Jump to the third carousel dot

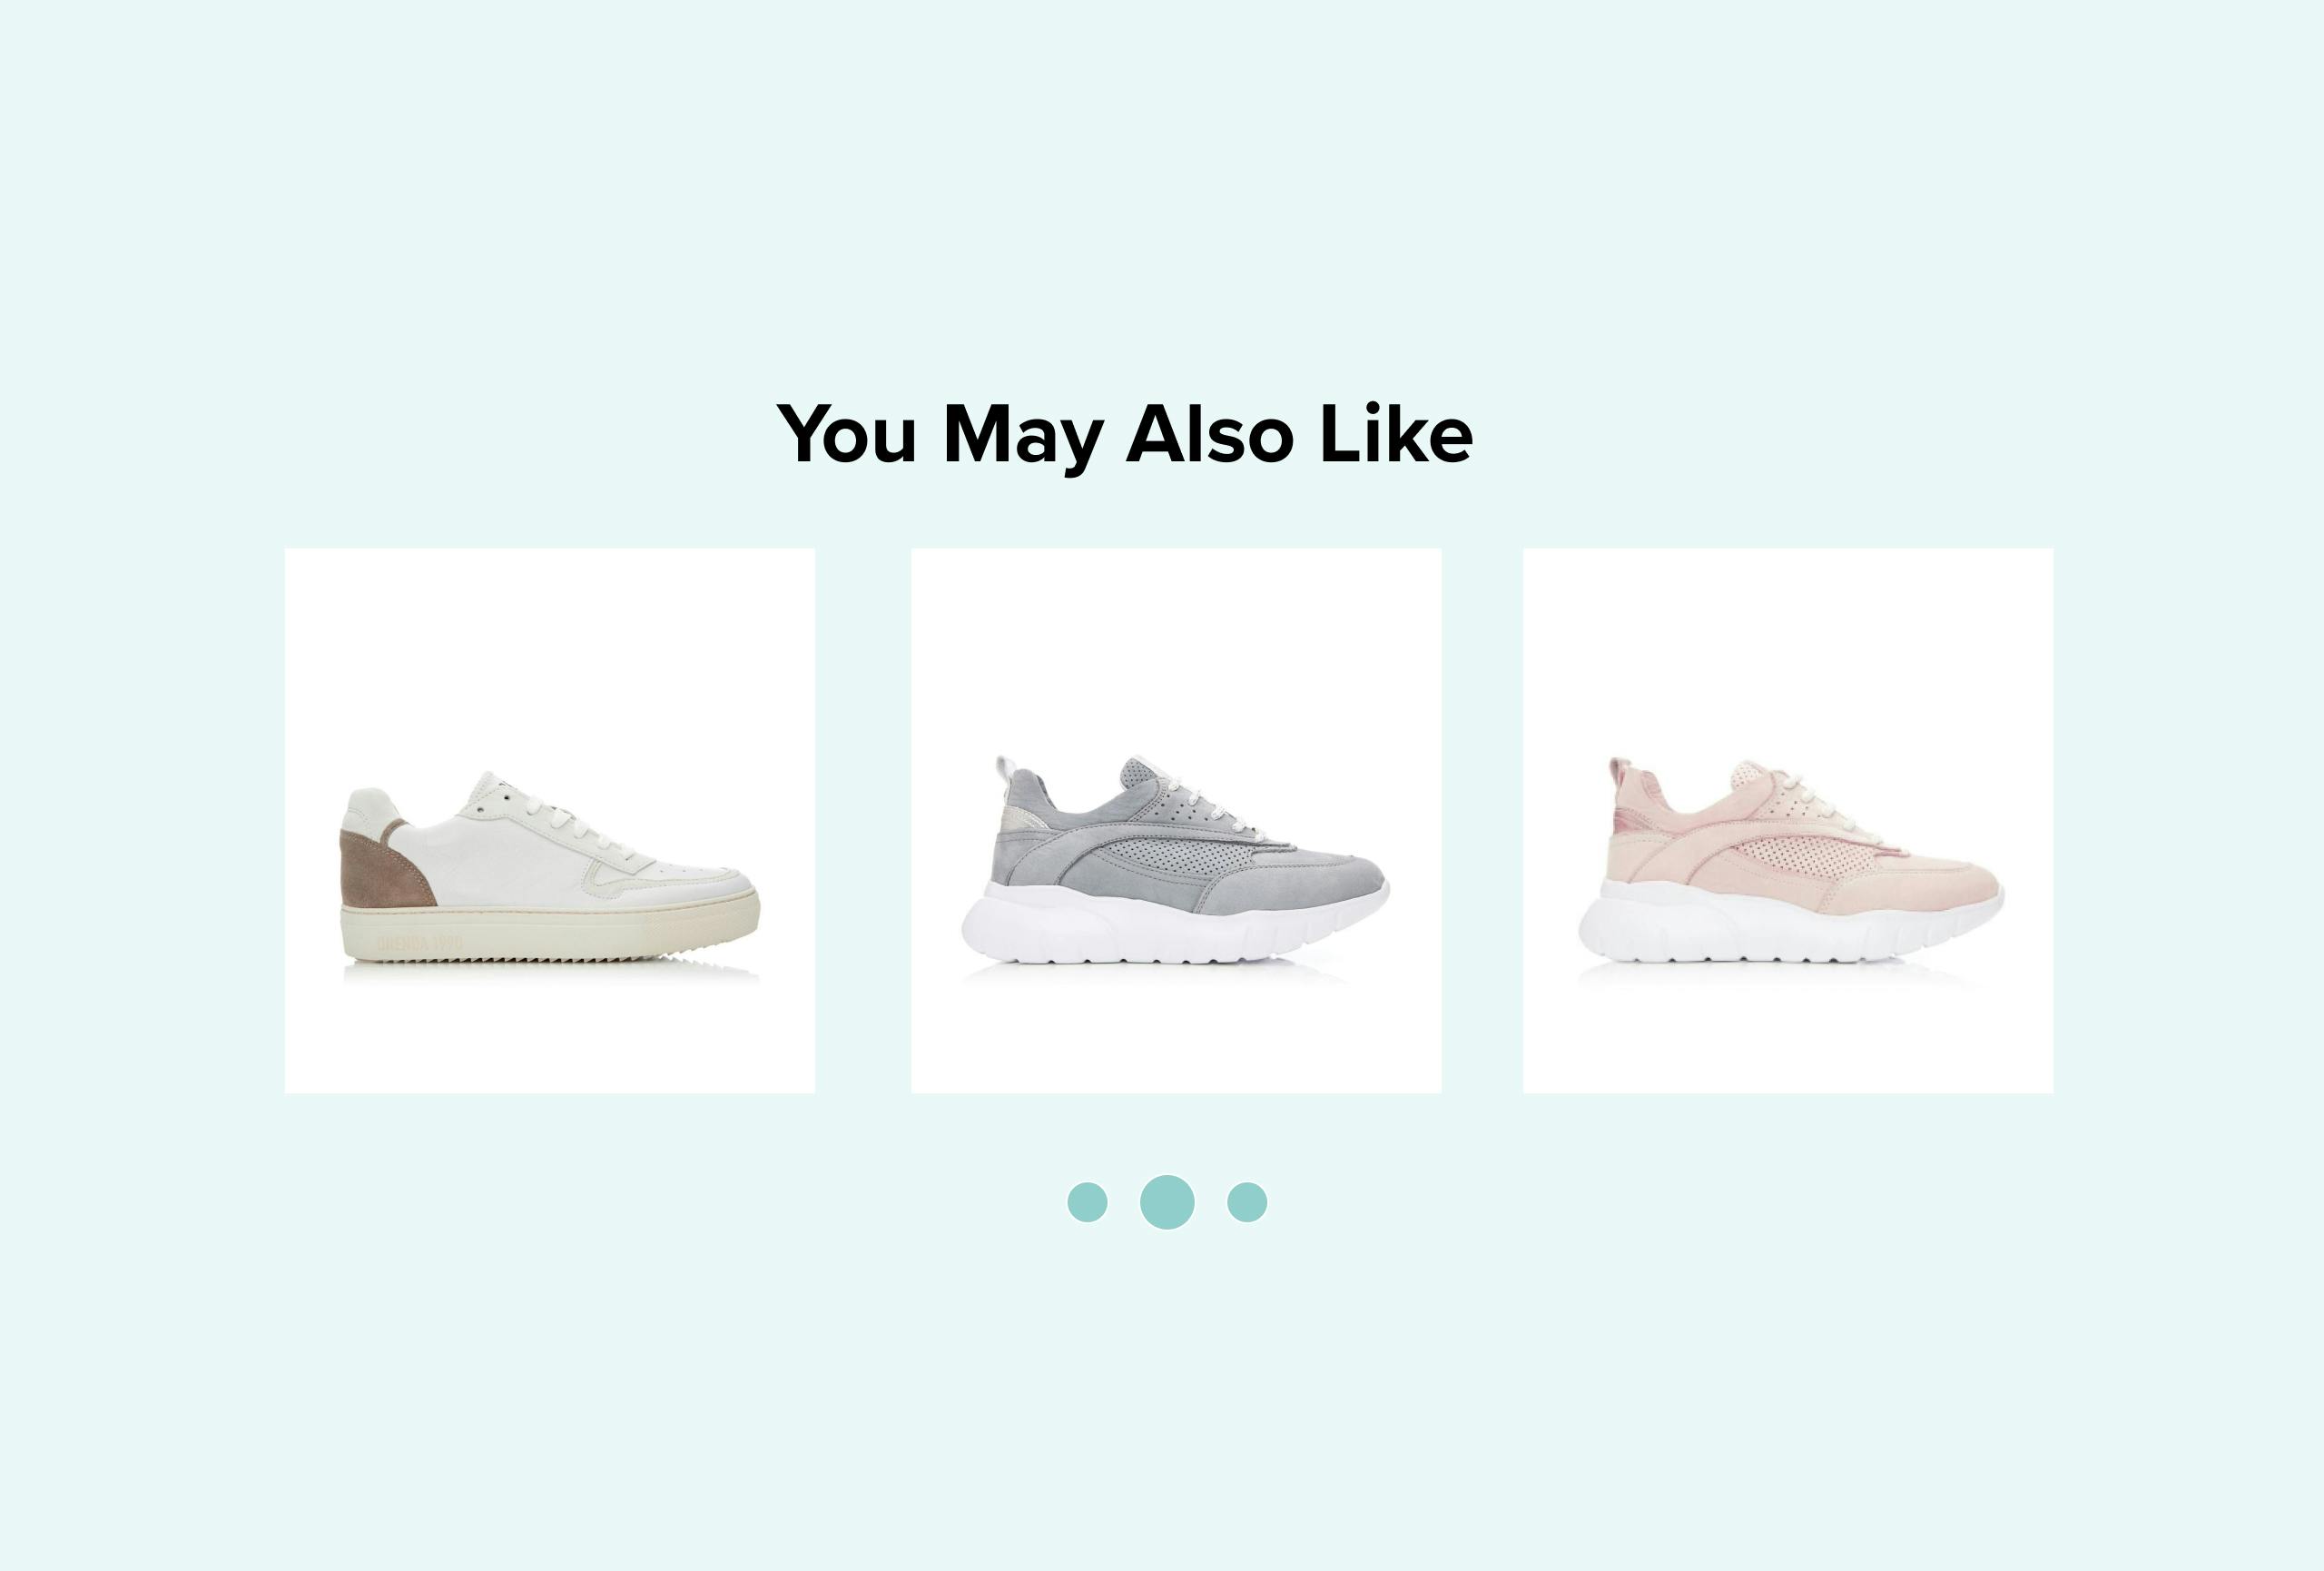pos(1247,1202)
